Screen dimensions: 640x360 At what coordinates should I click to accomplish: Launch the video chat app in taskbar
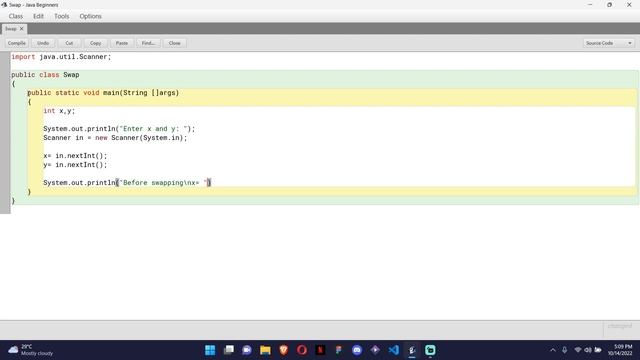pos(247,350)
